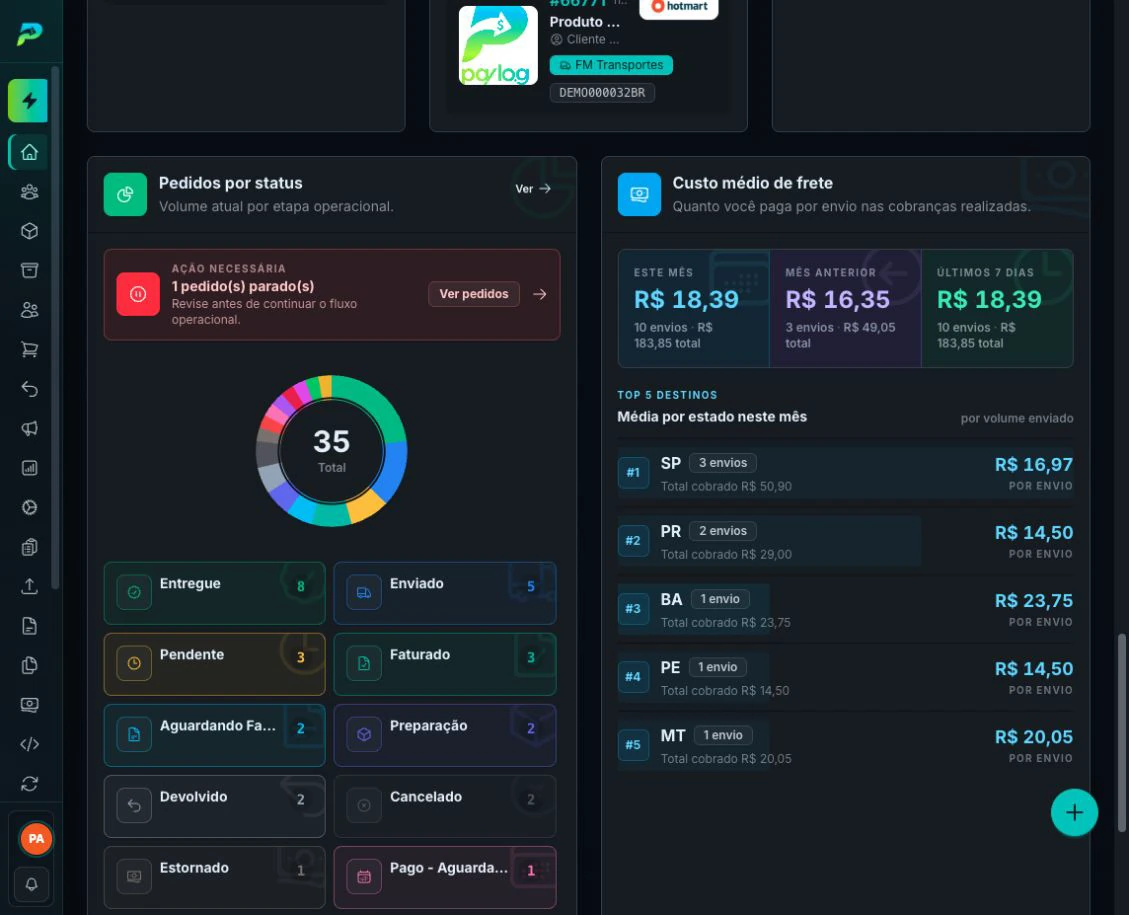Open the two-person users sidebar icon

click(x=29, y=310)
